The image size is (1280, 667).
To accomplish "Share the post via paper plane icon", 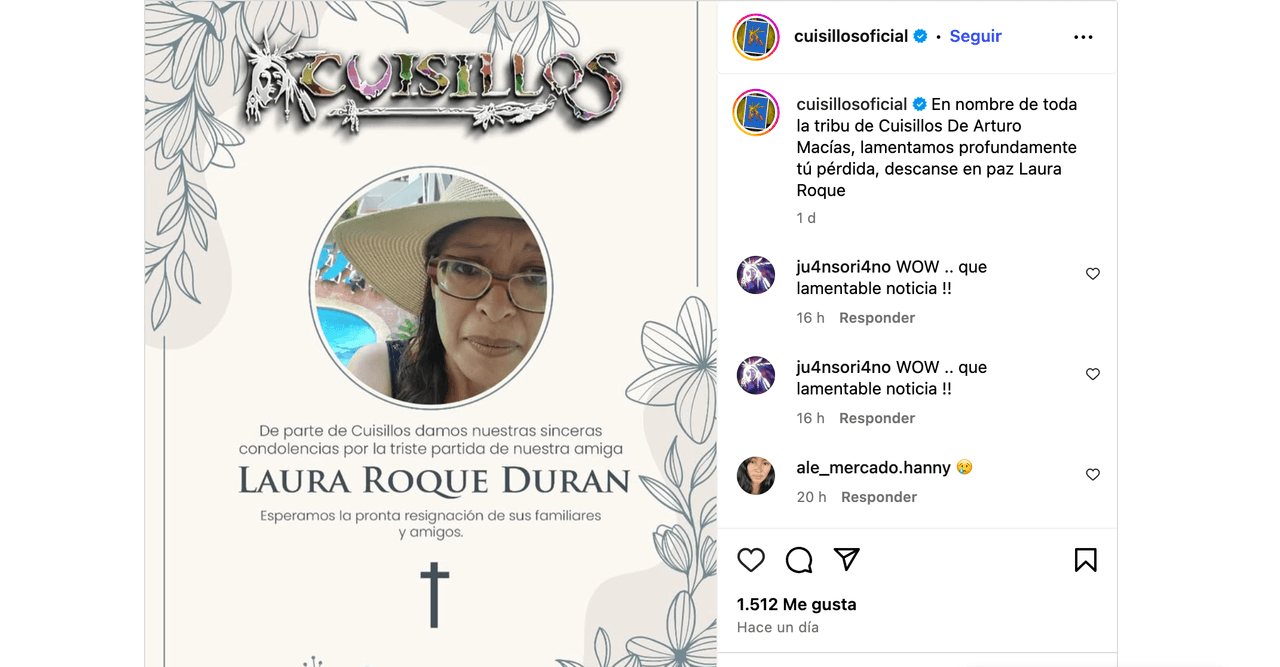I will click(847, 560).
